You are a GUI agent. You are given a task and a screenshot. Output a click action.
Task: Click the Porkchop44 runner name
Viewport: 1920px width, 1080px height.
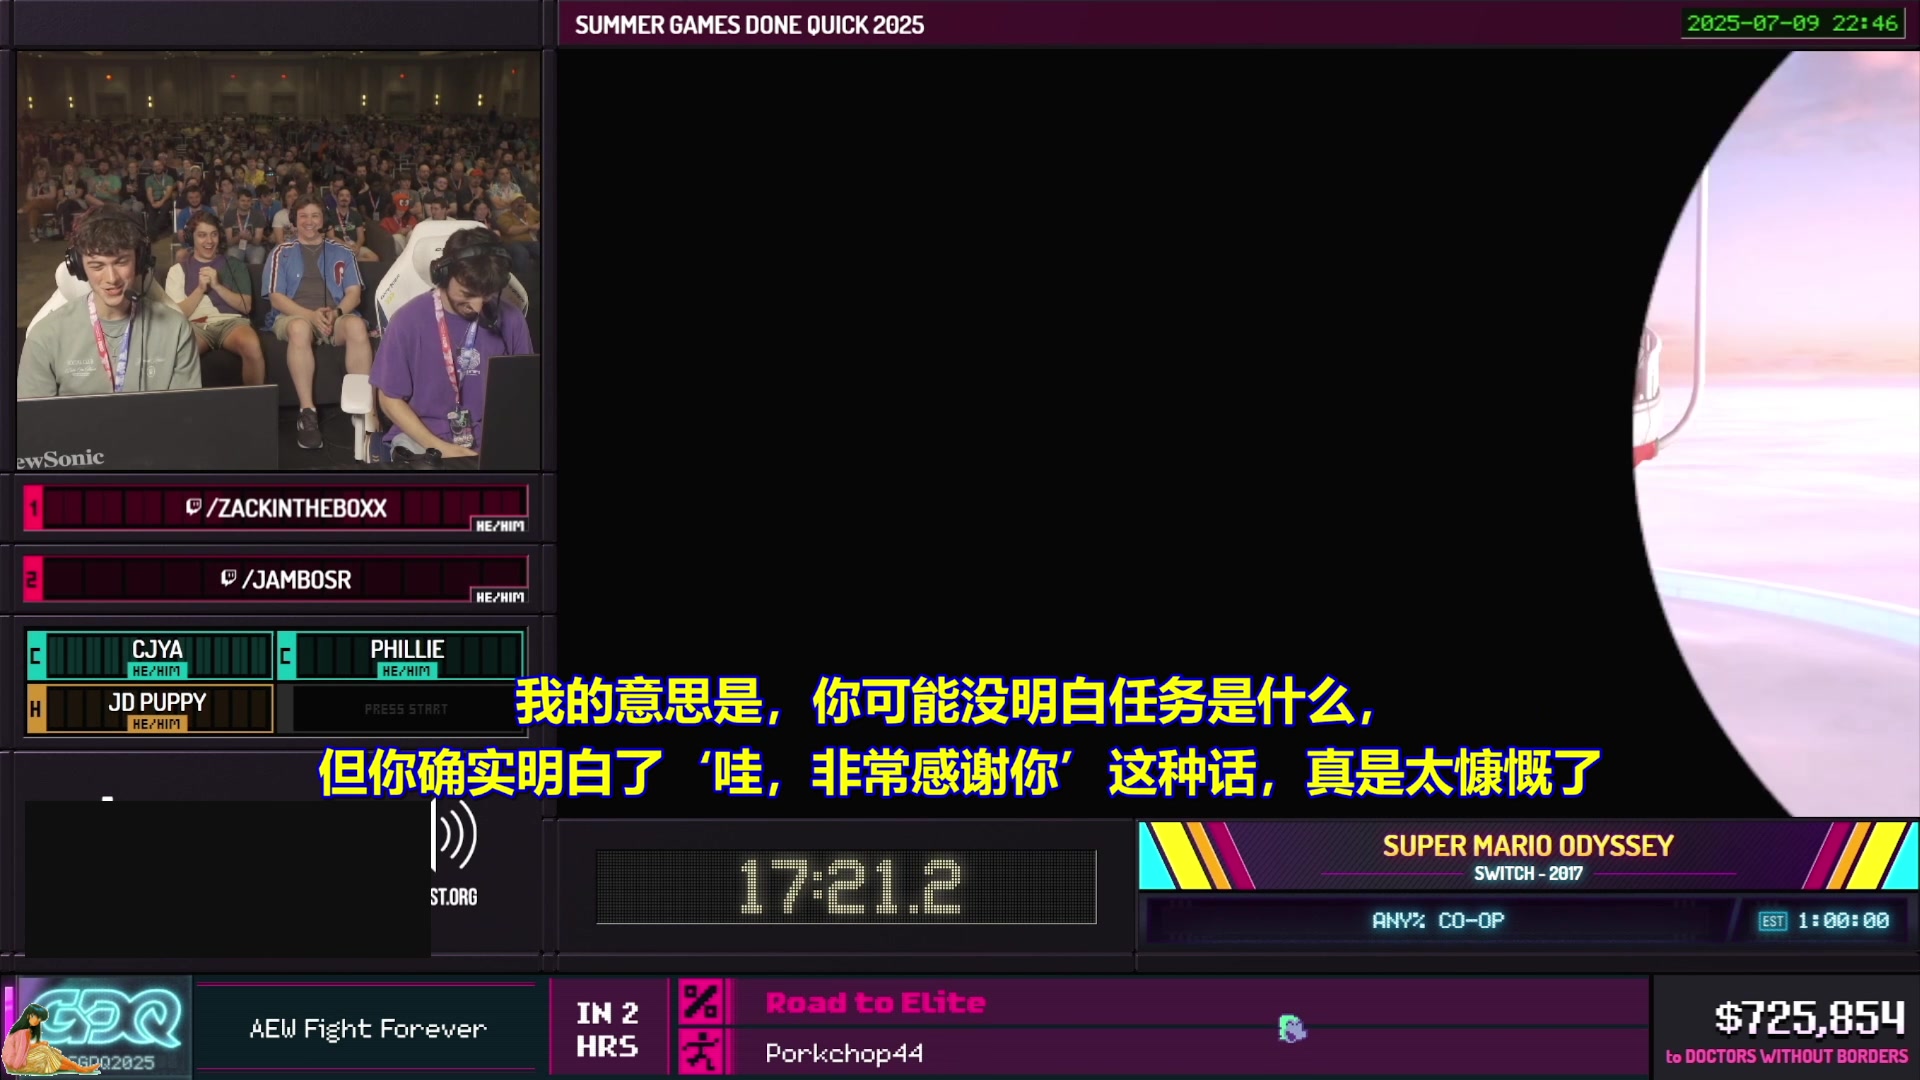(844, 1053)
